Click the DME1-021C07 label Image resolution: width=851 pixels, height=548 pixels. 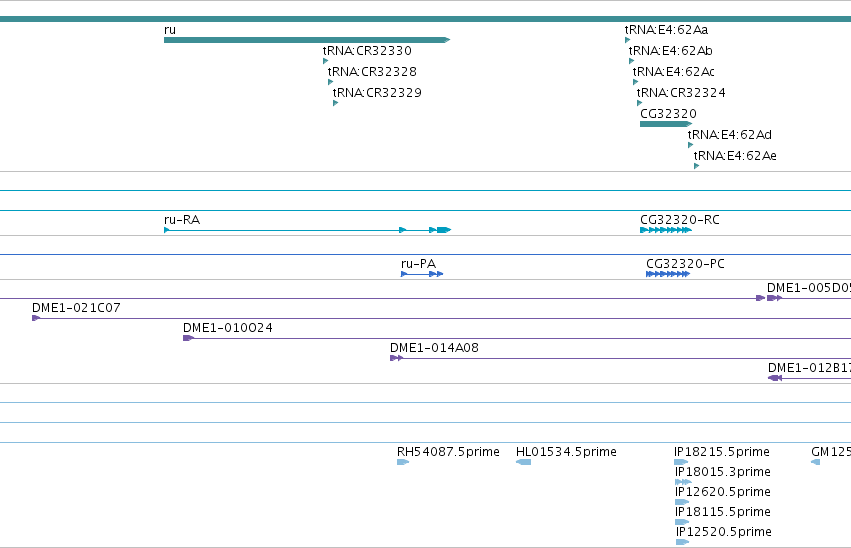(77, 308)
